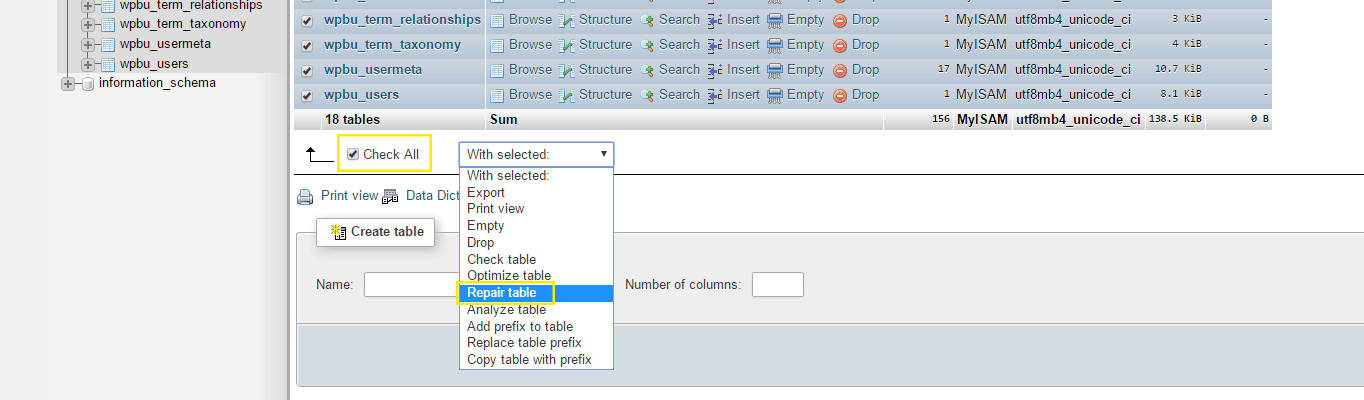Click Insert icon for wpbu_term_taxonomy row
The height and width of the screenshot is (400, 1364).
coord(715,45)
